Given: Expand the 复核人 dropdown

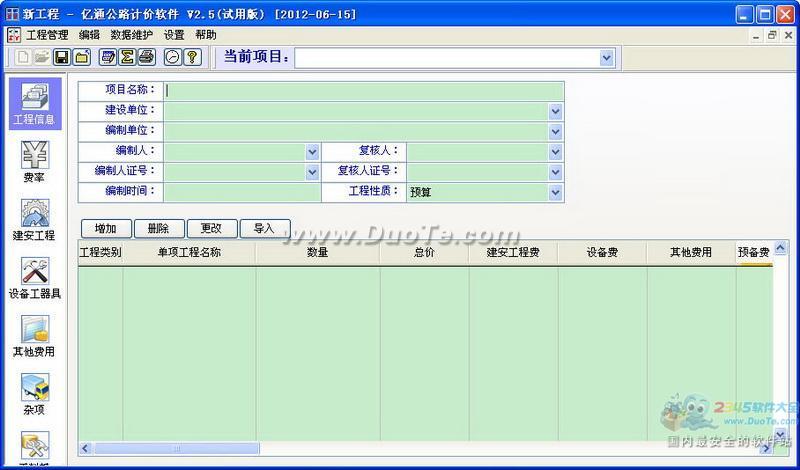Looking at the screenshot, I should (556, 152).
